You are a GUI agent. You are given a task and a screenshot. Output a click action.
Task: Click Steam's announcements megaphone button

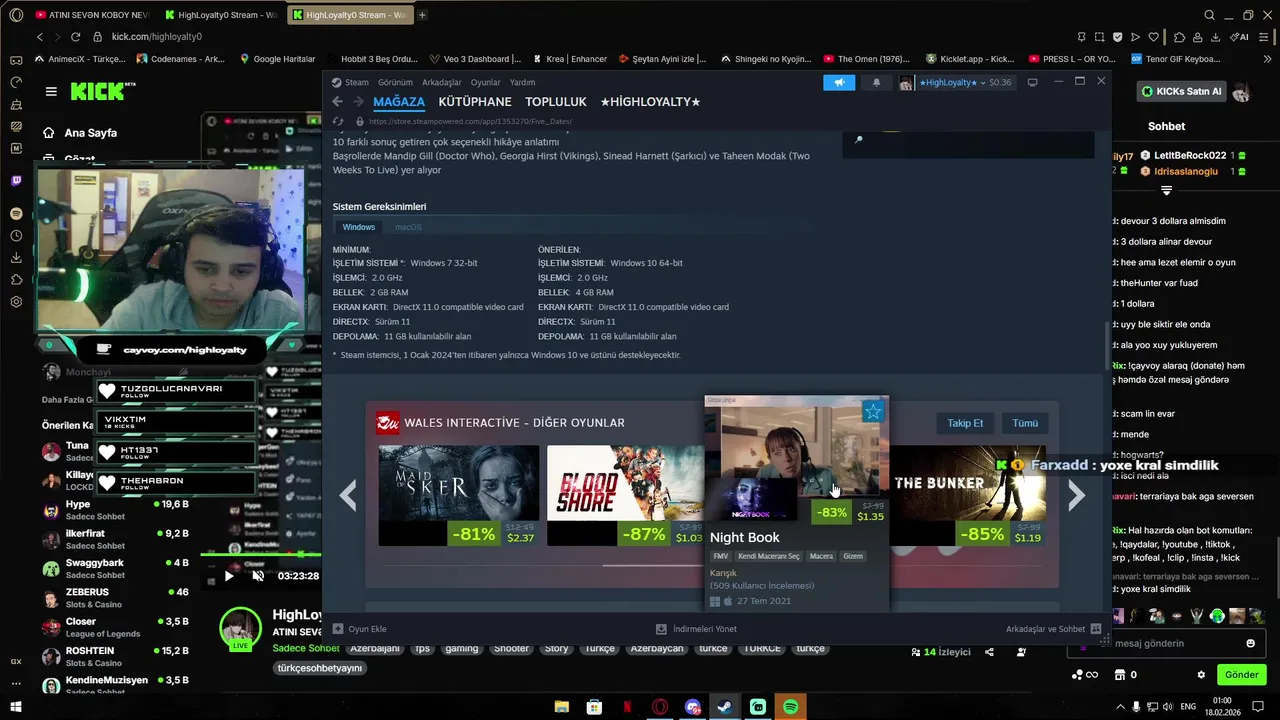click(x=839, y=82)
